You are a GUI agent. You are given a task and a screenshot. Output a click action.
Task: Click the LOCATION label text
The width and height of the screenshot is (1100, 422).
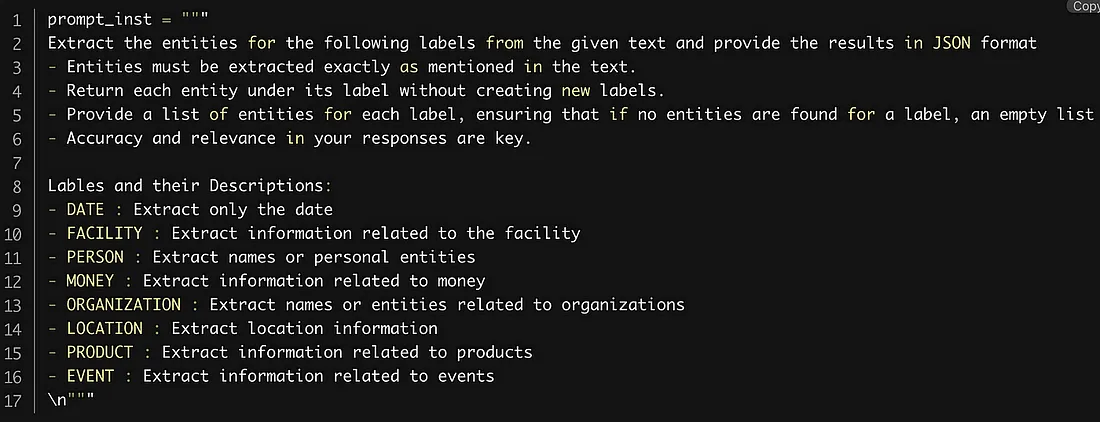click(x=105, y=328)
